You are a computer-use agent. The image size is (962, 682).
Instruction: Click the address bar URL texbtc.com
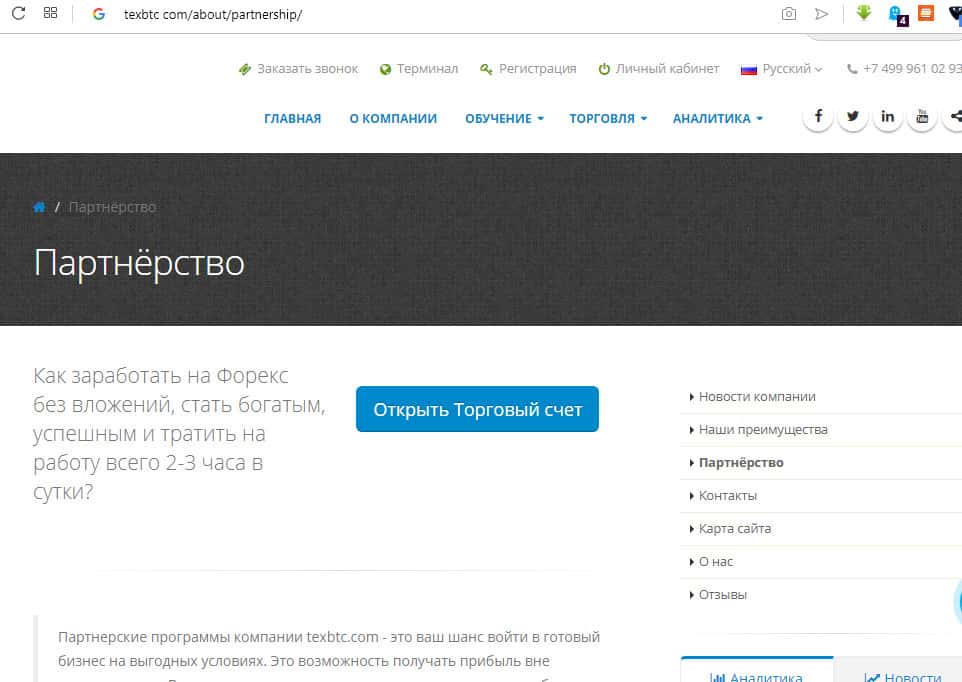[213, 14]
